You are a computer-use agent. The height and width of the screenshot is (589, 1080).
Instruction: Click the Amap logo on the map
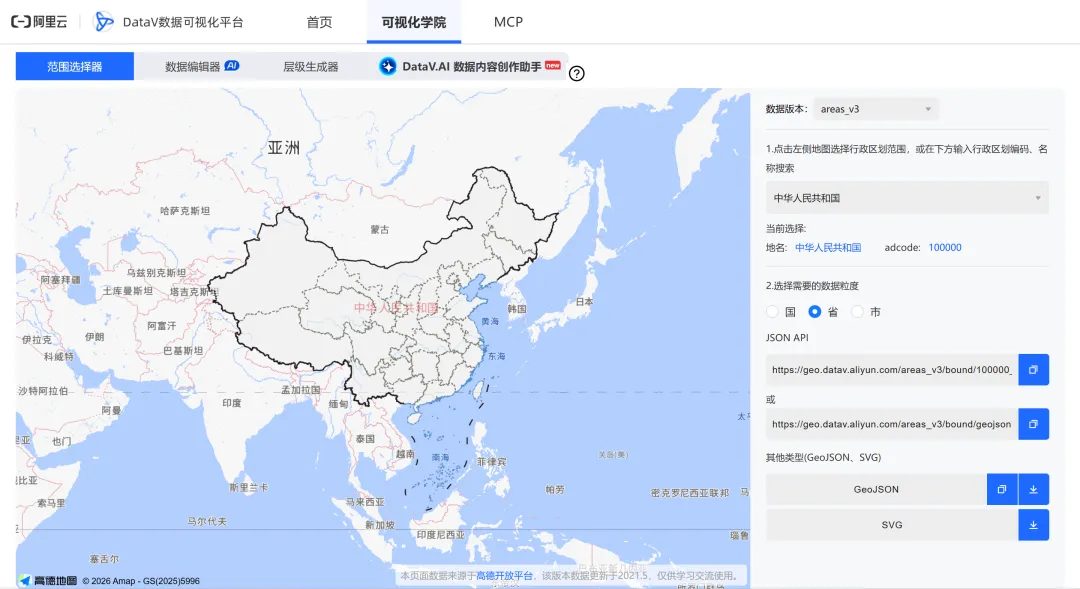click(48, 581)
